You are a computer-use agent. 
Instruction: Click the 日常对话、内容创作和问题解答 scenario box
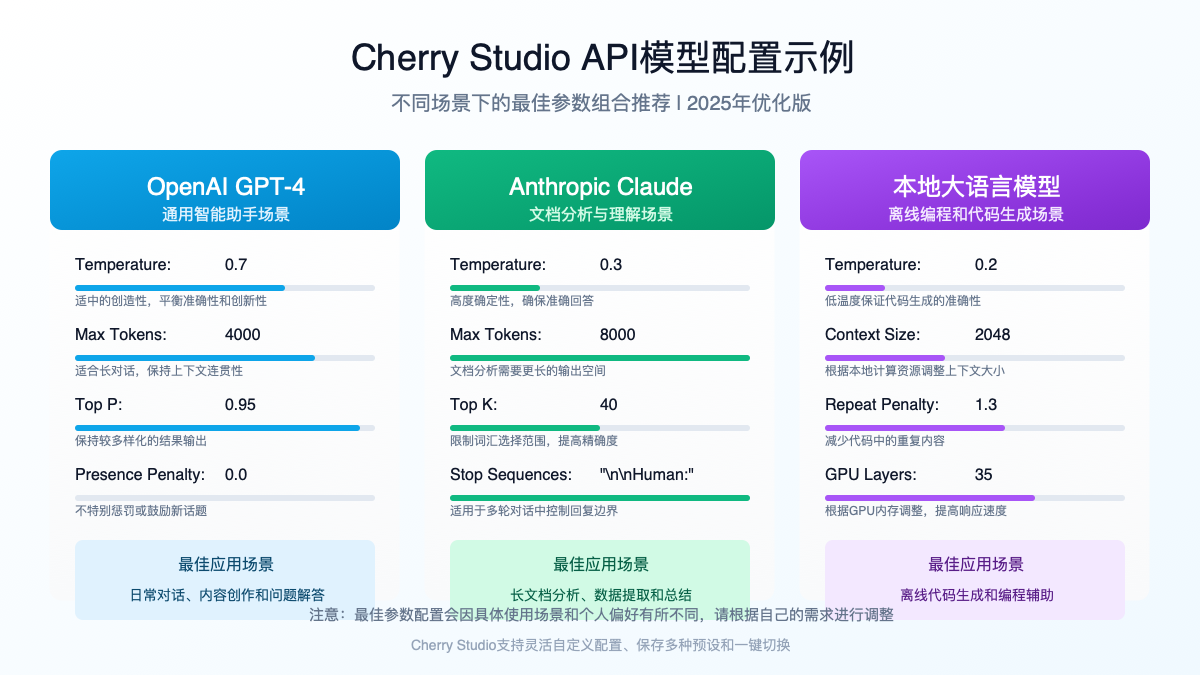pos(225,580)
